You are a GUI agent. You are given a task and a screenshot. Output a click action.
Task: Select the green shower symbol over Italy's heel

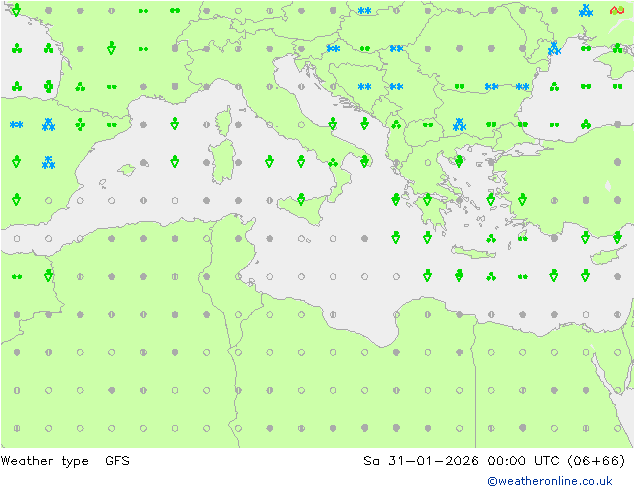pyautogui.click(x=364, y=161)
